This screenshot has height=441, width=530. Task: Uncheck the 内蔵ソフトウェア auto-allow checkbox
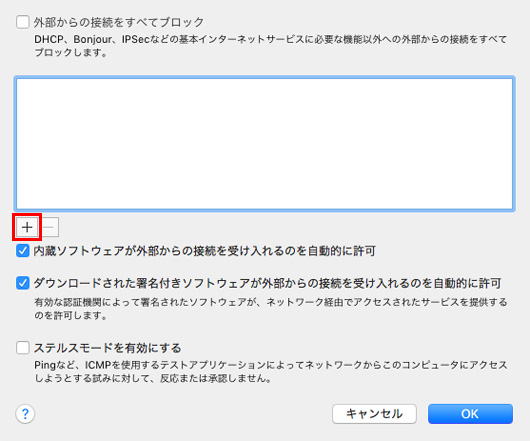point(23,251)
